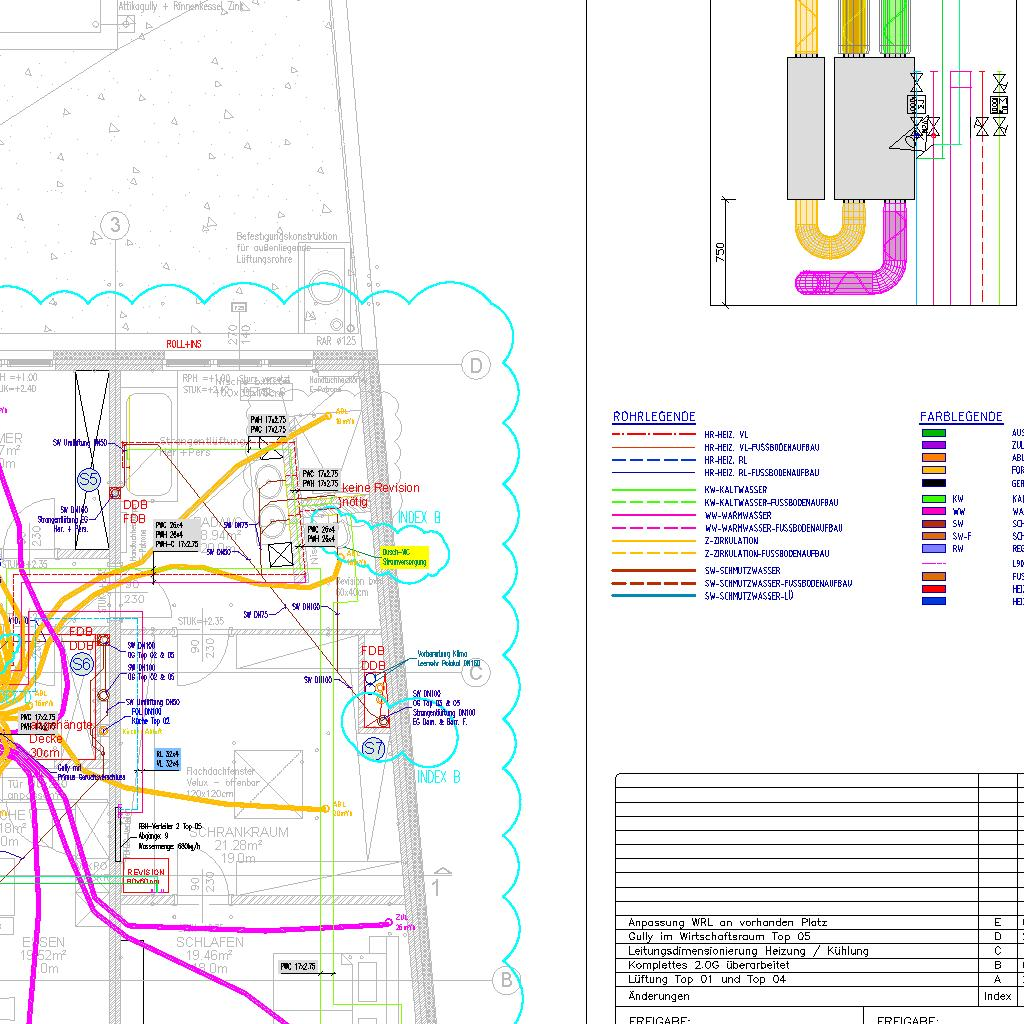This screenshot has width=1024, height=1024.
Task: Click the 'keine Revision nötig' red annotation
Action: click(x=378, y=494)
